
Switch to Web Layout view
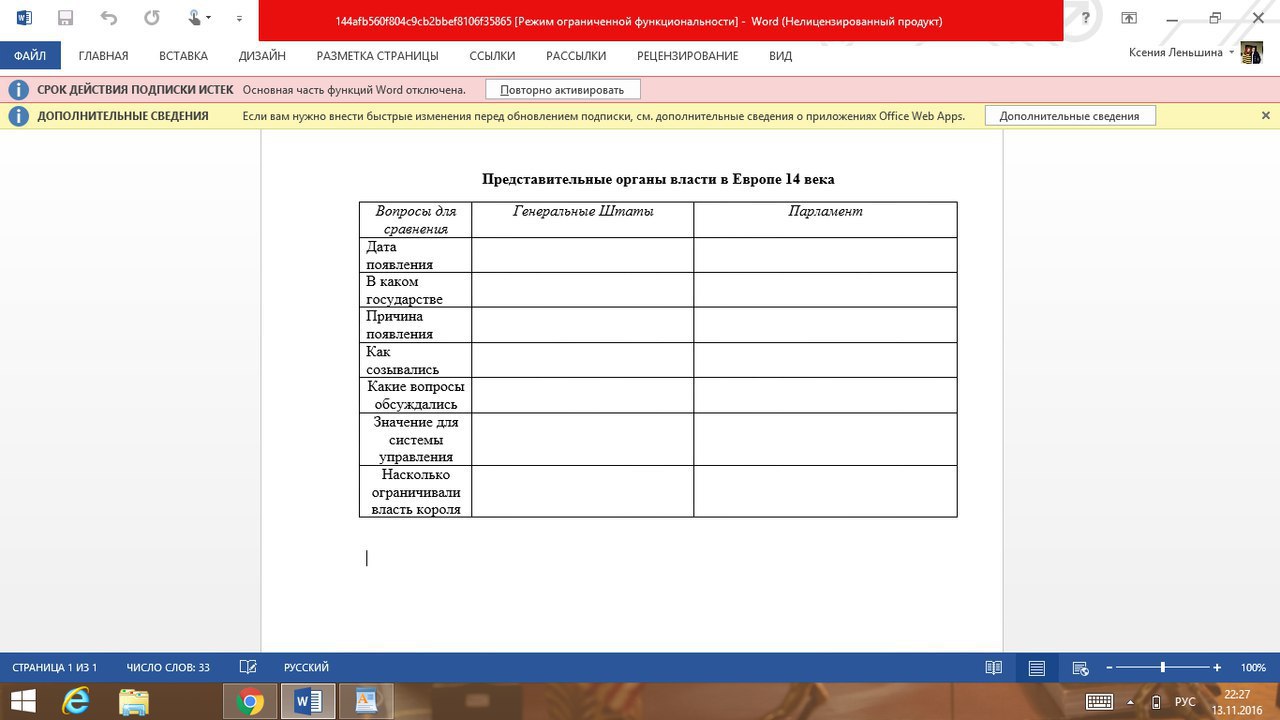tap(1080, 667)
